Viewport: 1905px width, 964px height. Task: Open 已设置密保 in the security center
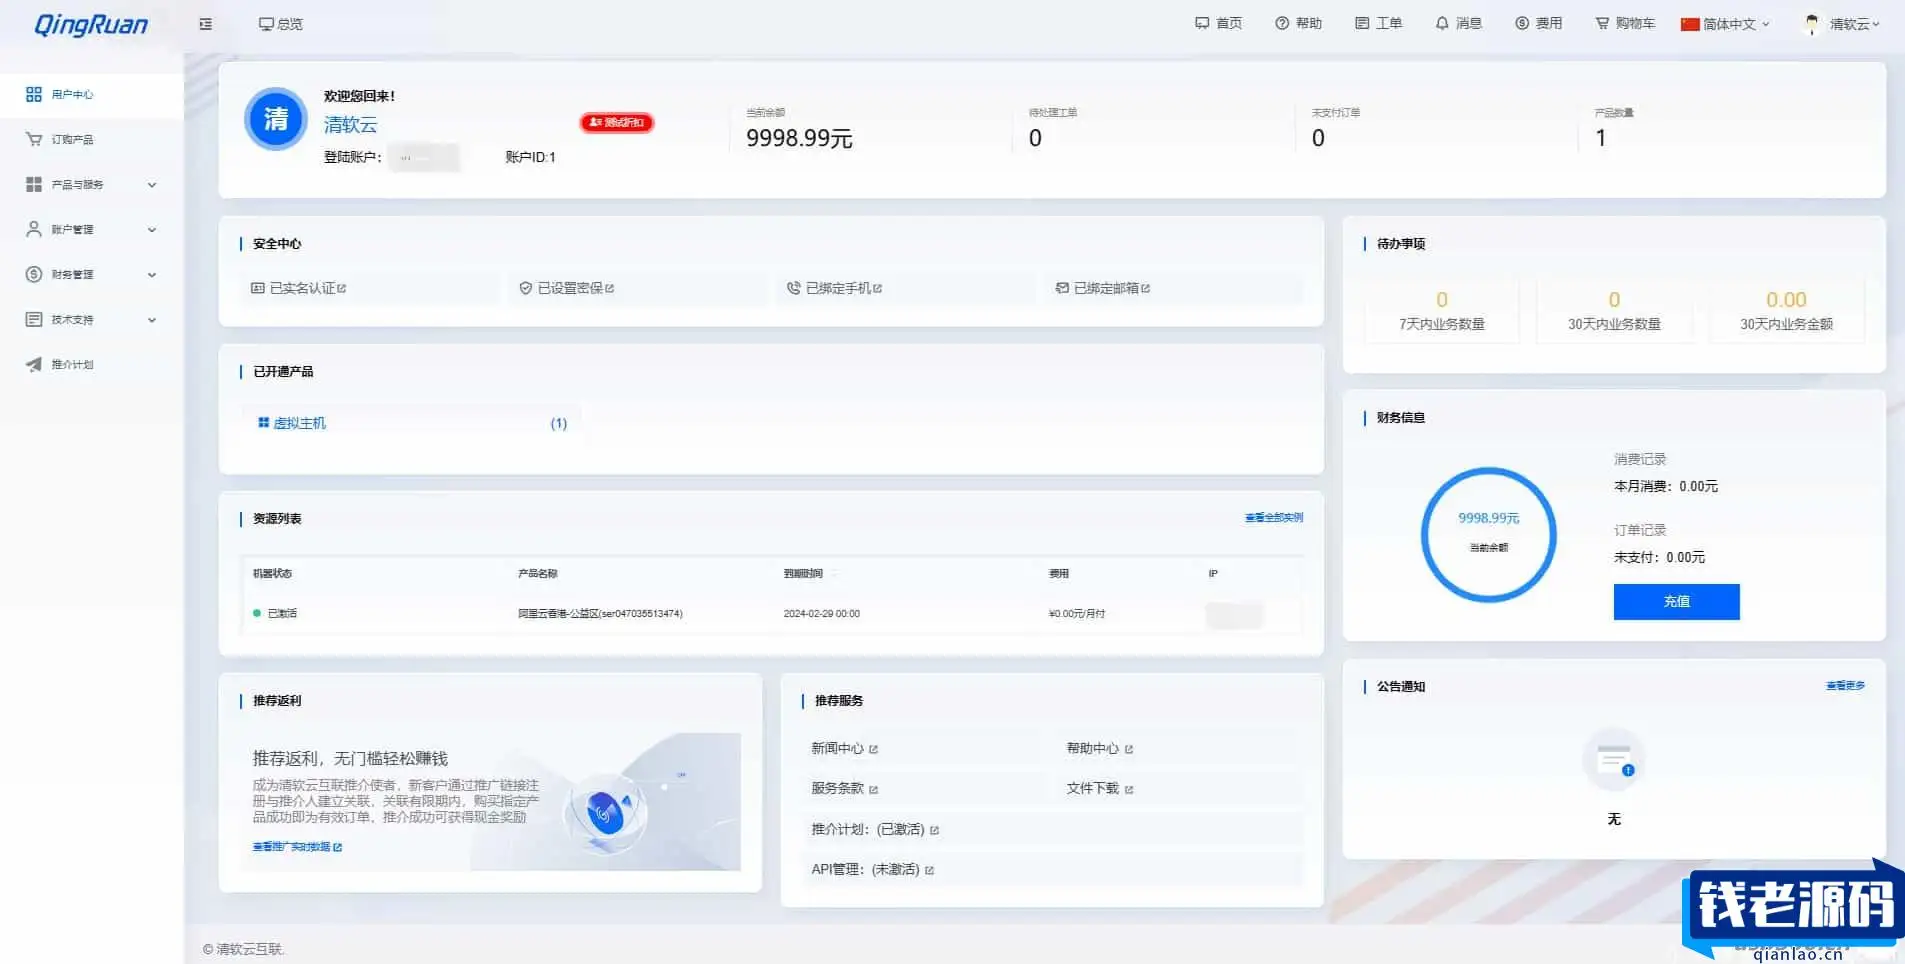tap(567, 288)
